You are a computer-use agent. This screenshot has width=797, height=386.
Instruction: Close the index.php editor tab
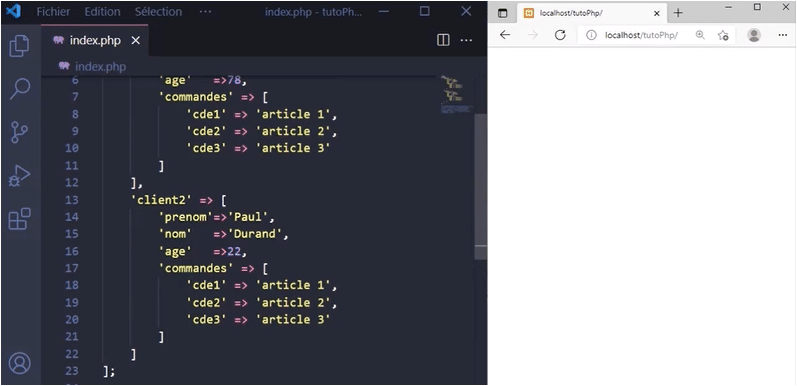click(x=136, y=41)
